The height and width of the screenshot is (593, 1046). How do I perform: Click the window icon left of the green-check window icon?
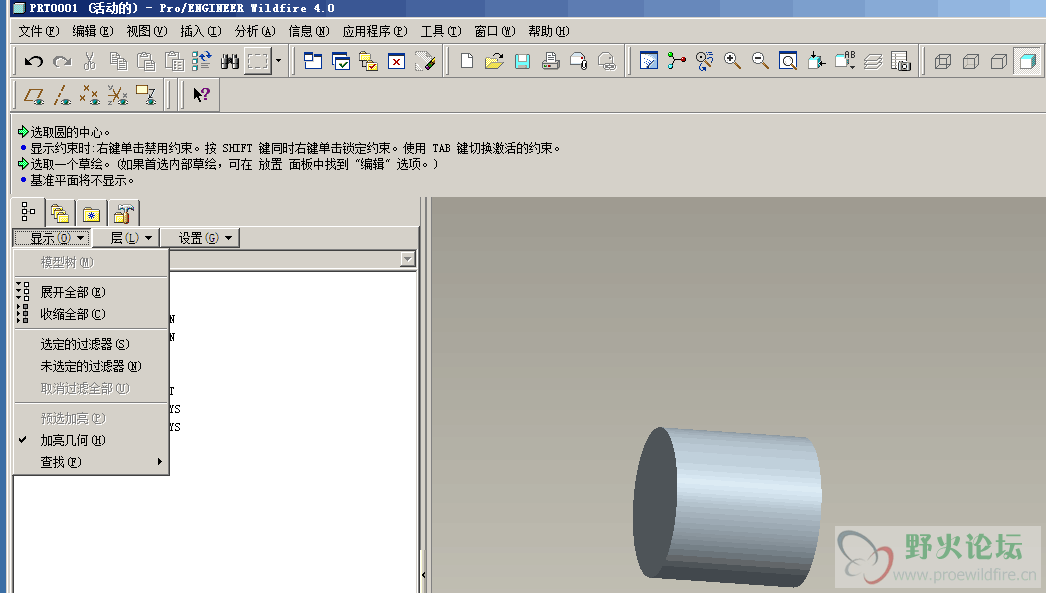point(313,62)
